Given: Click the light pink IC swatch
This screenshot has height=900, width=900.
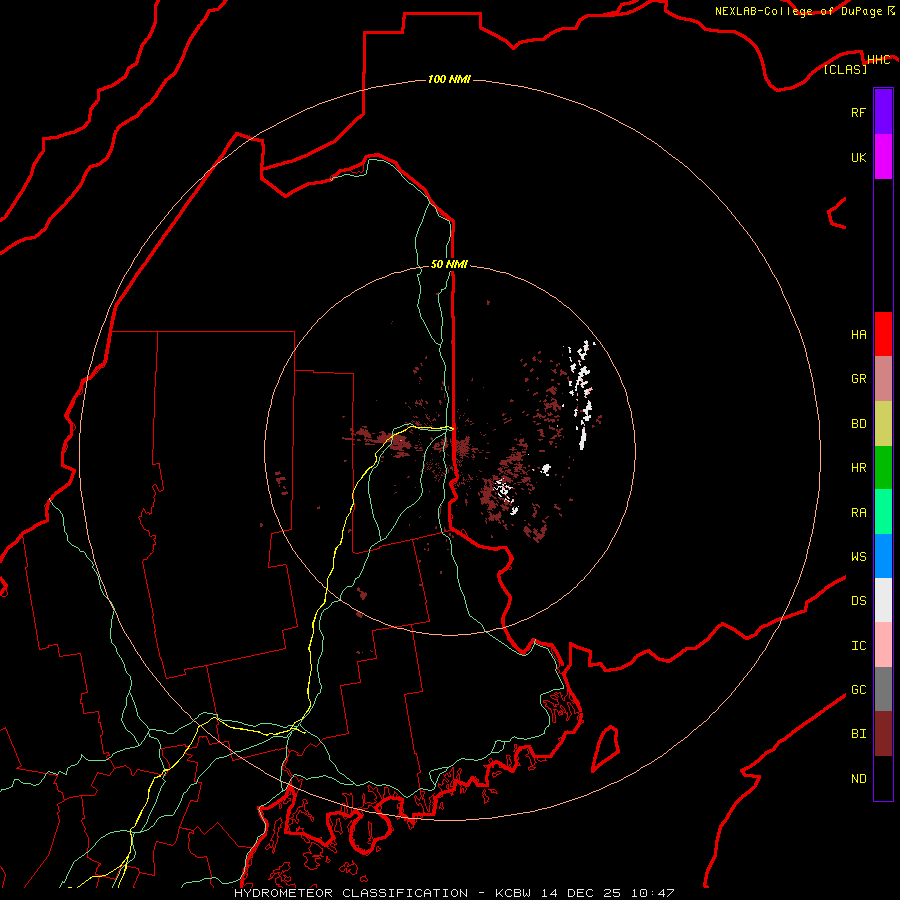Looking at the screenshot, I should 883,645.
